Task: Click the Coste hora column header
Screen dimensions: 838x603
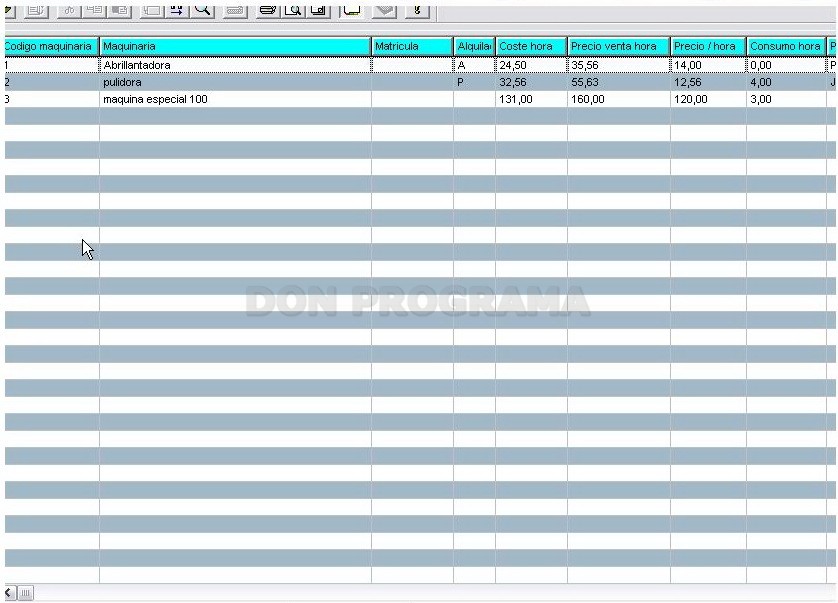Action: [x=531, y=47]
